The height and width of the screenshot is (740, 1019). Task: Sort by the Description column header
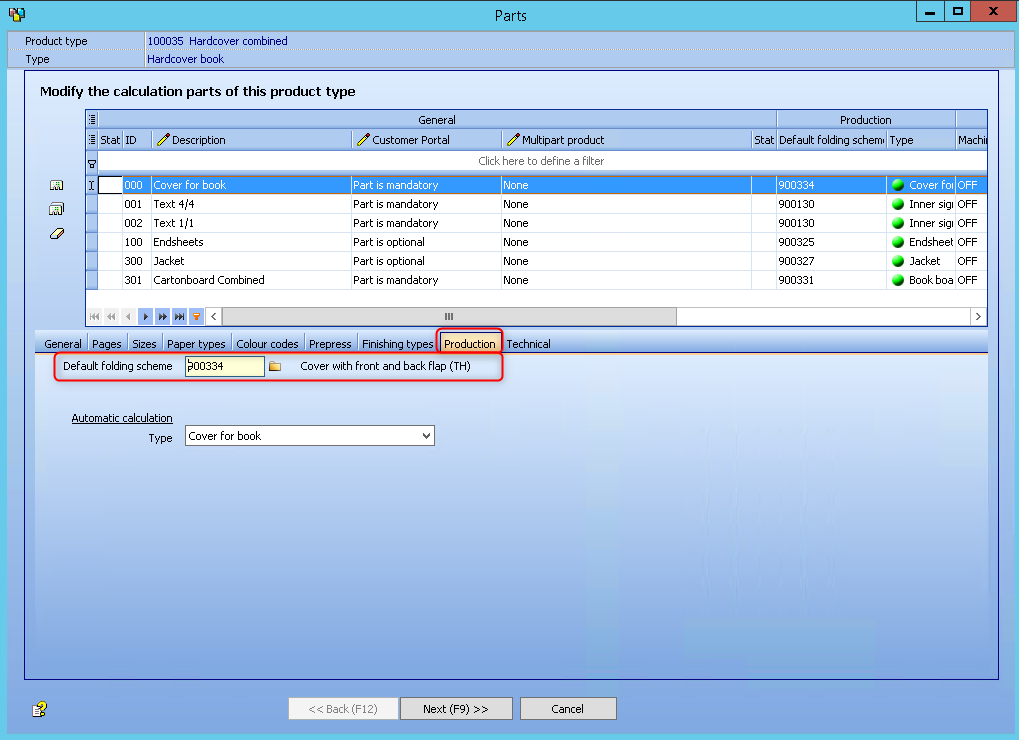252,140
